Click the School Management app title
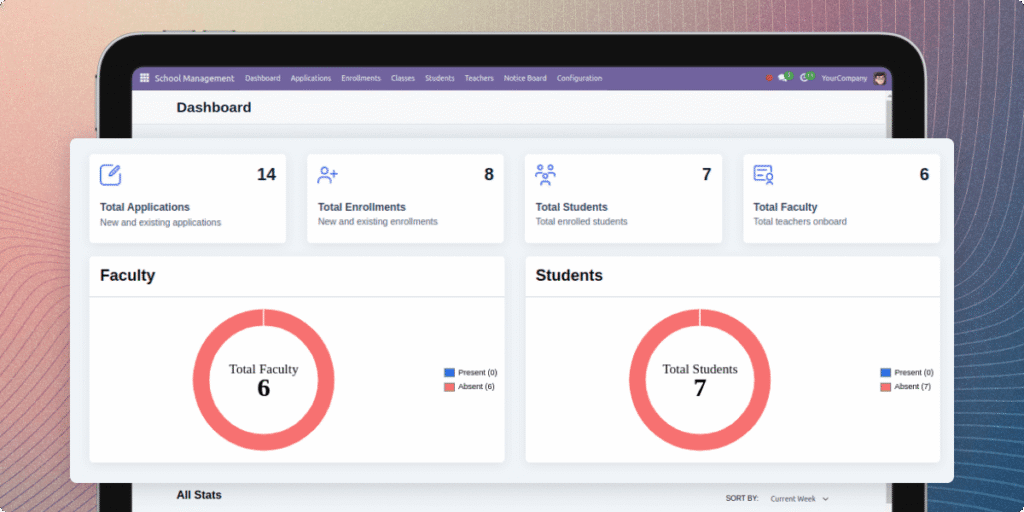Viewport: 1024px width, 512px height. click(x=194, y=78)
